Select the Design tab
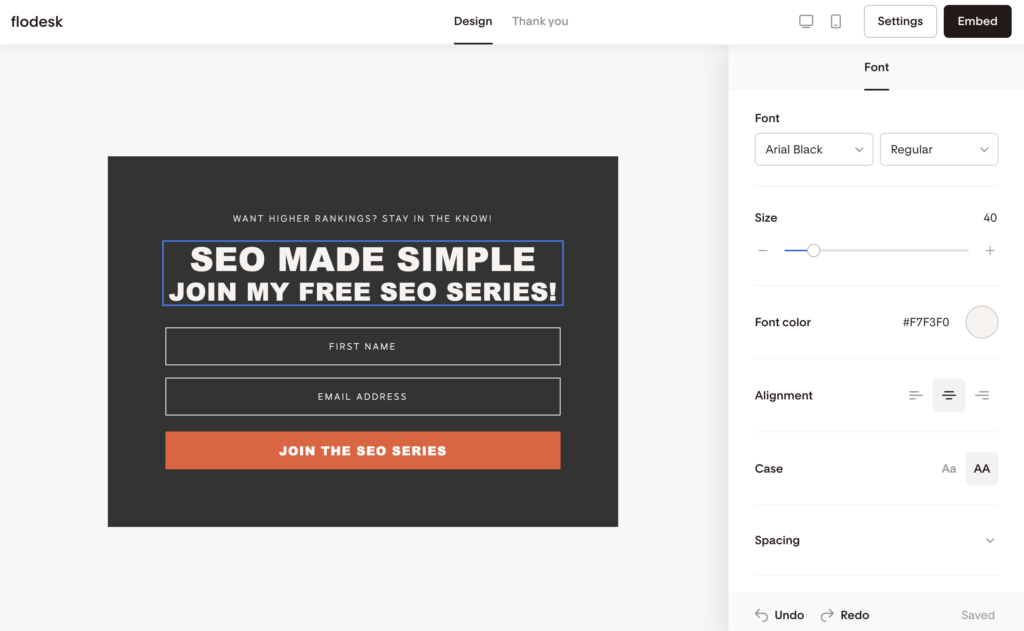This screenshot has height=631, width=1024. click(x=473, y=22)
